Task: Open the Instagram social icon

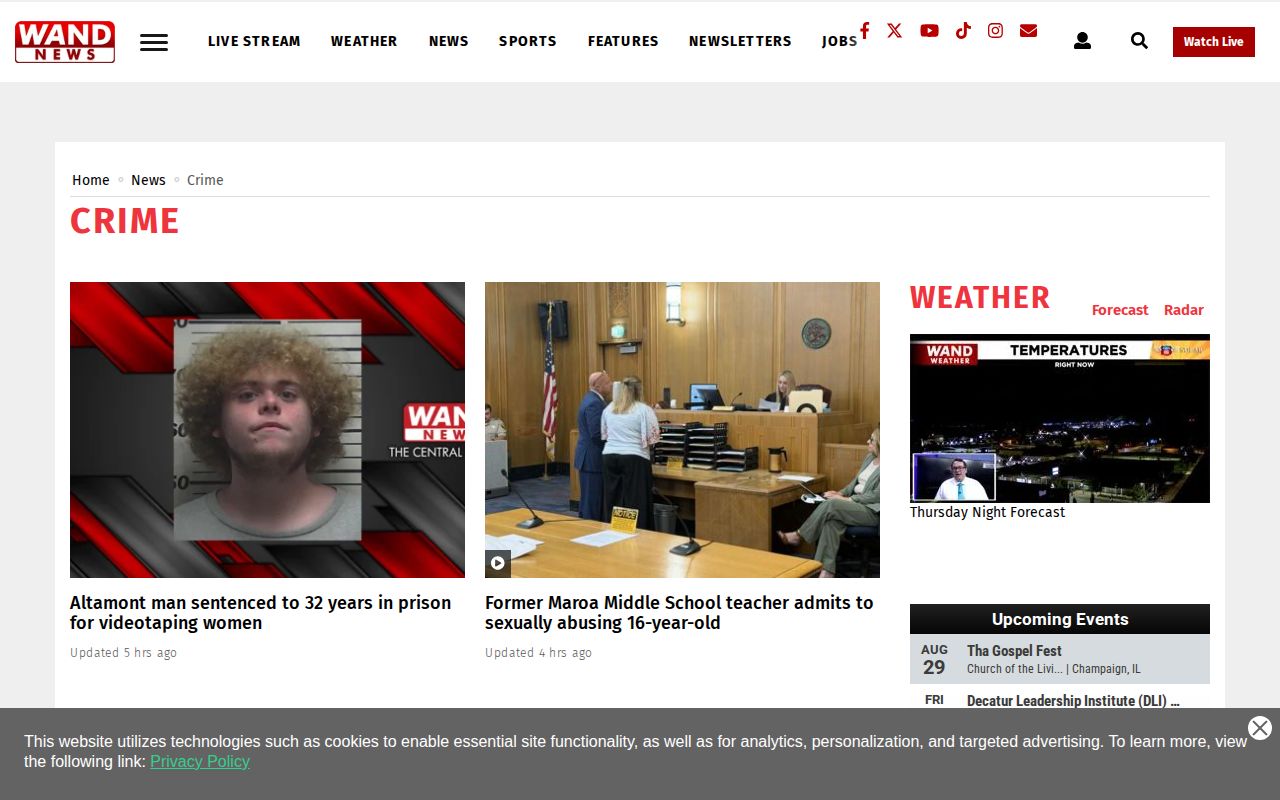Action: [x=995, y=30]
